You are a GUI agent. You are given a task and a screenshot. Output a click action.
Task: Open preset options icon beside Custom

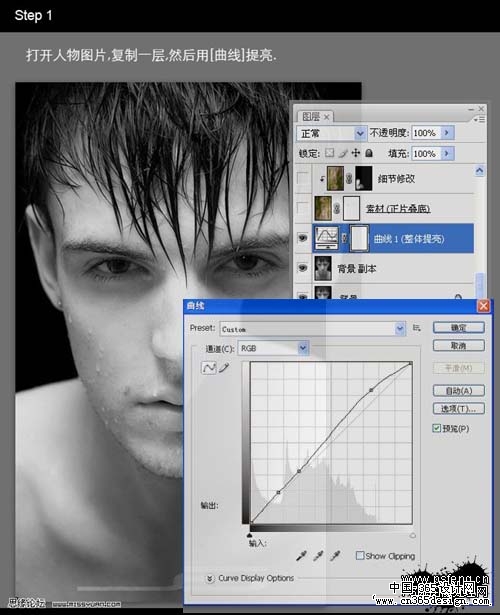click(416, 328)
